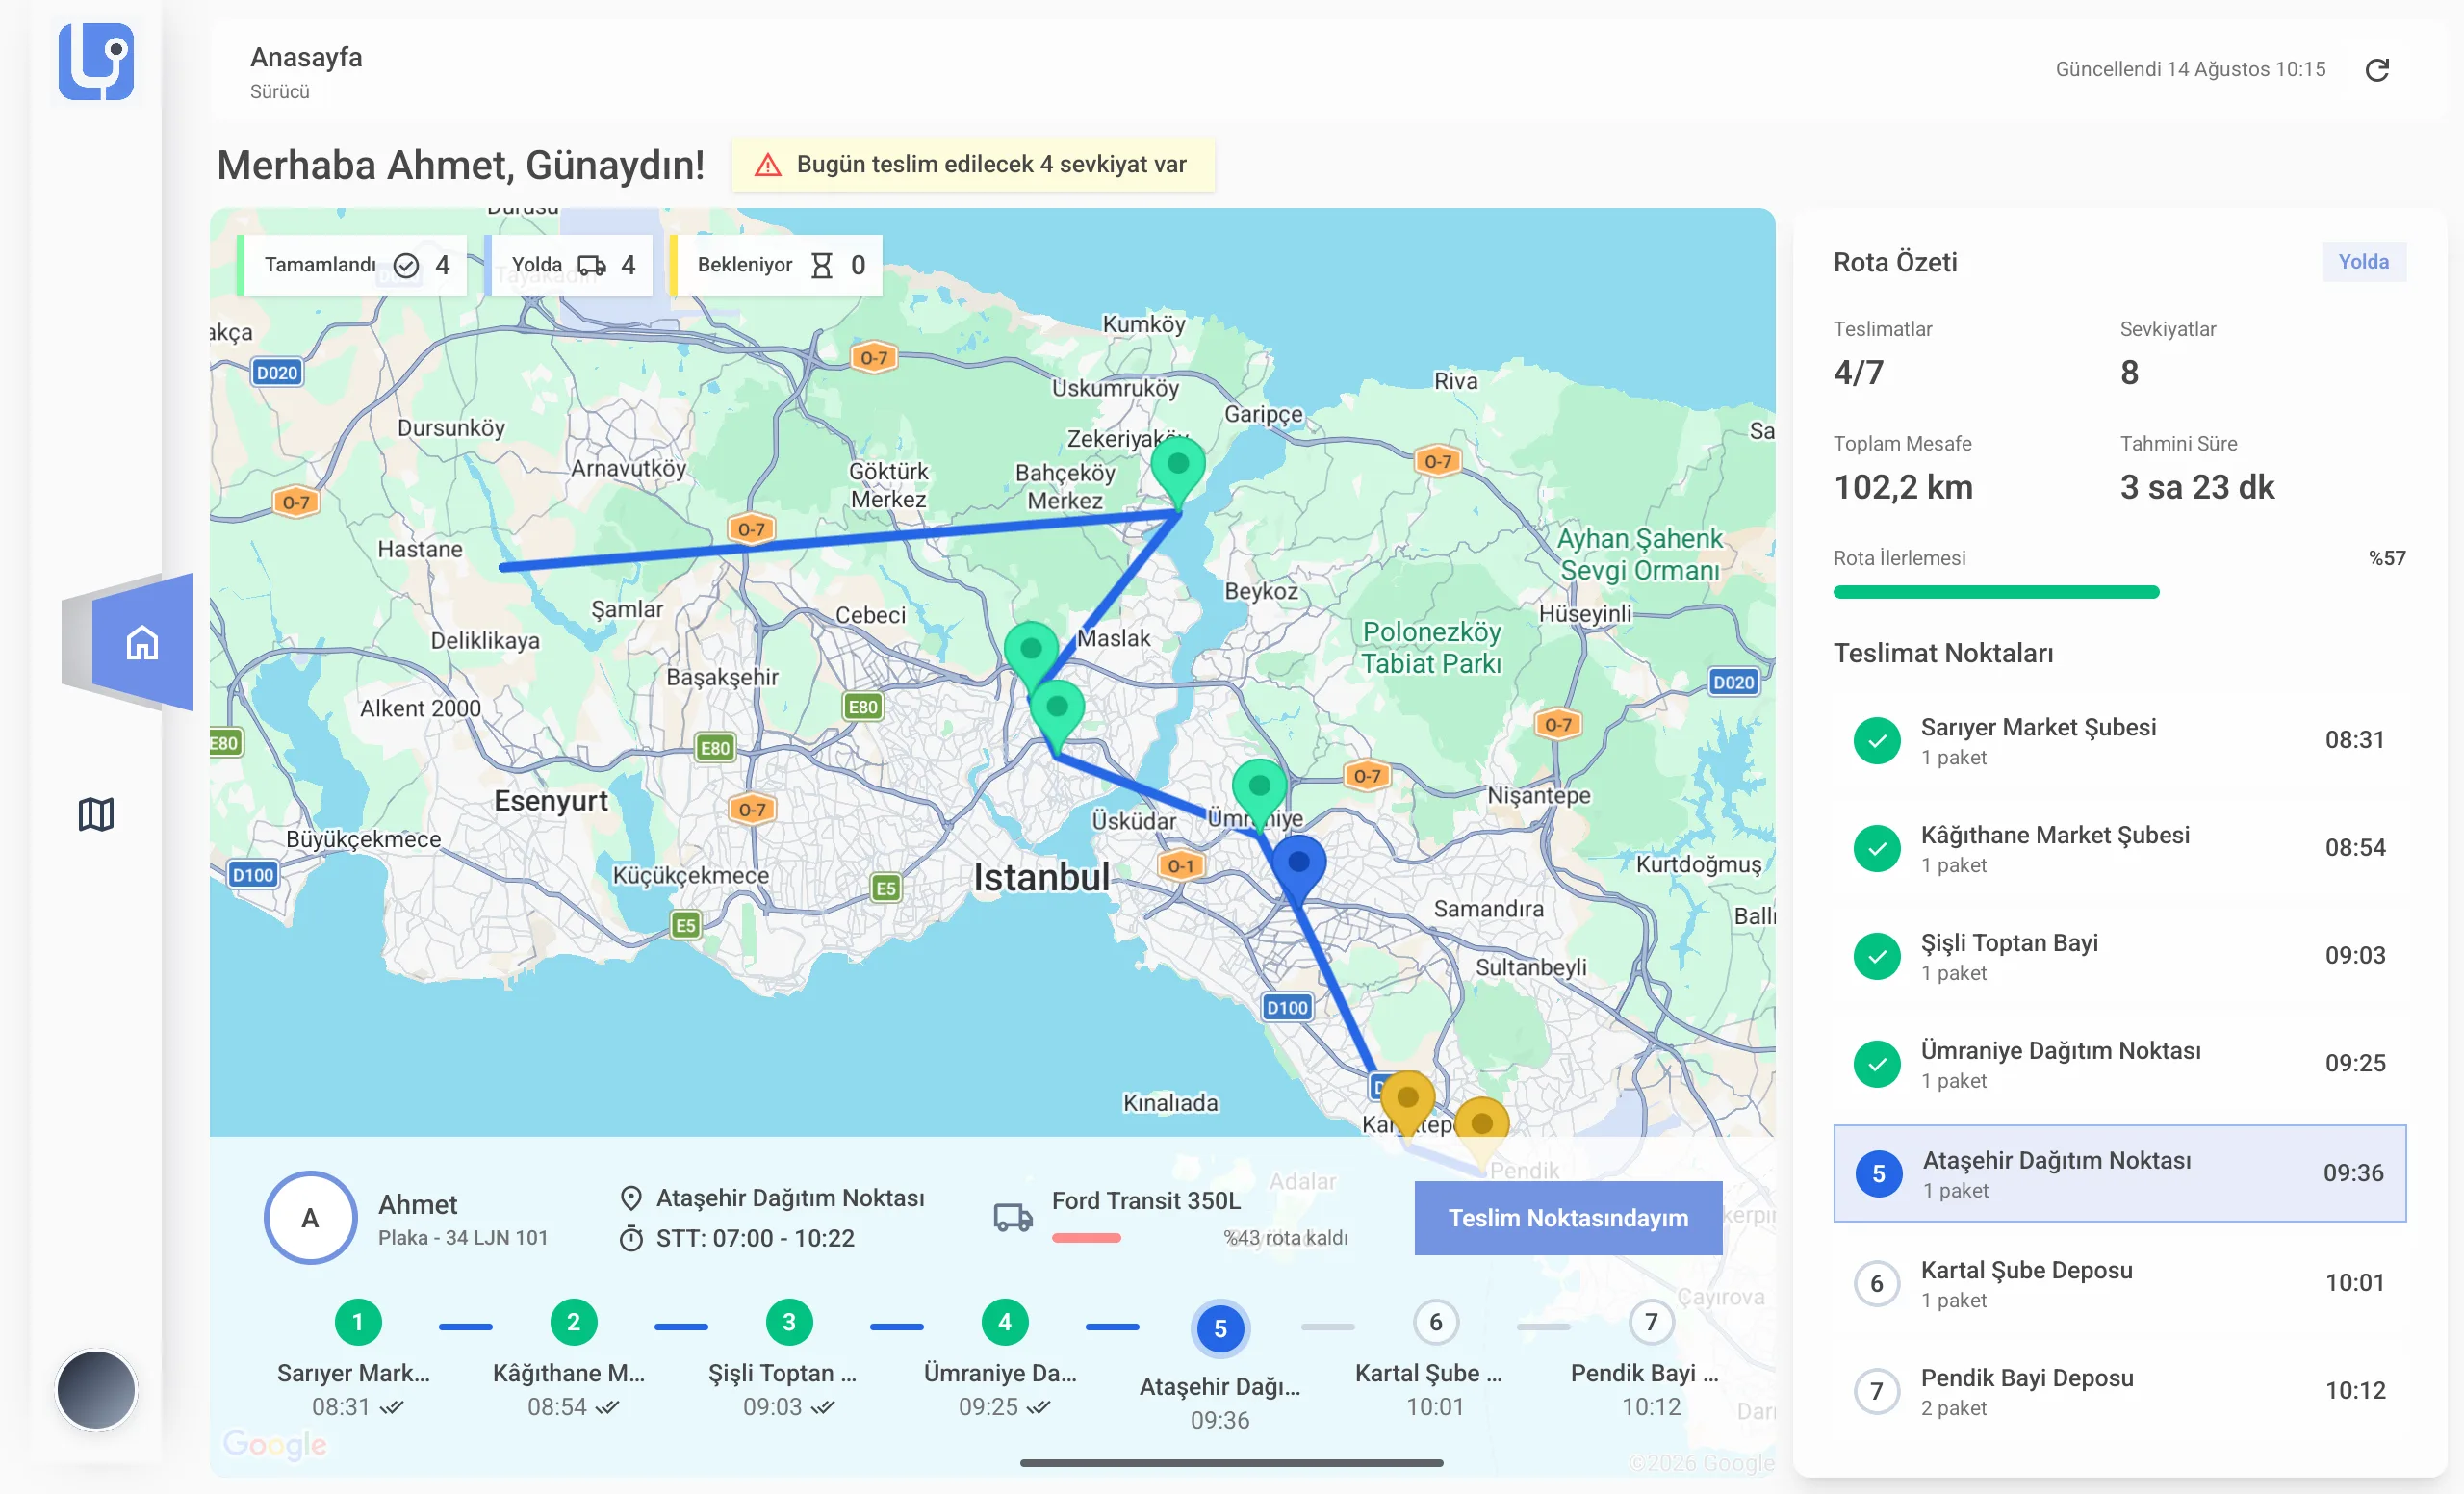This screenshot has height=1494, width=2464.
Task: Click the Ford Transit truck icon
Action: click(x=1013, y=1217)
